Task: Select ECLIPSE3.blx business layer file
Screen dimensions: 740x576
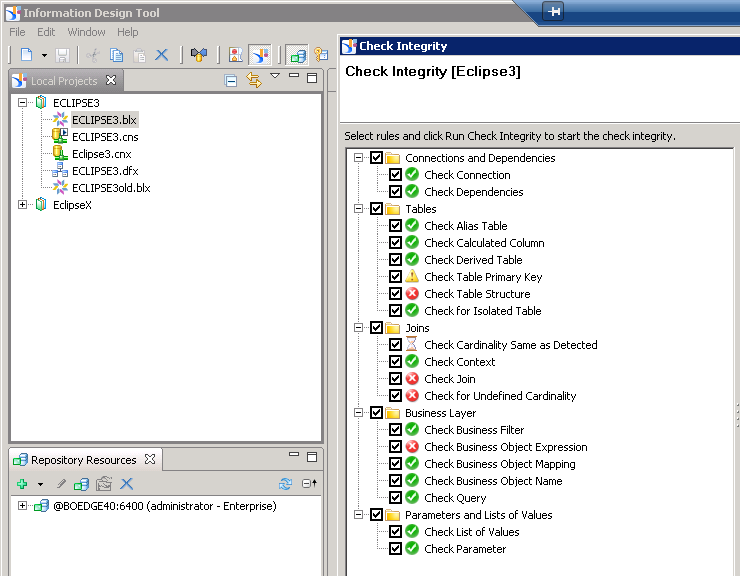Action: click(x=104, y=120)
